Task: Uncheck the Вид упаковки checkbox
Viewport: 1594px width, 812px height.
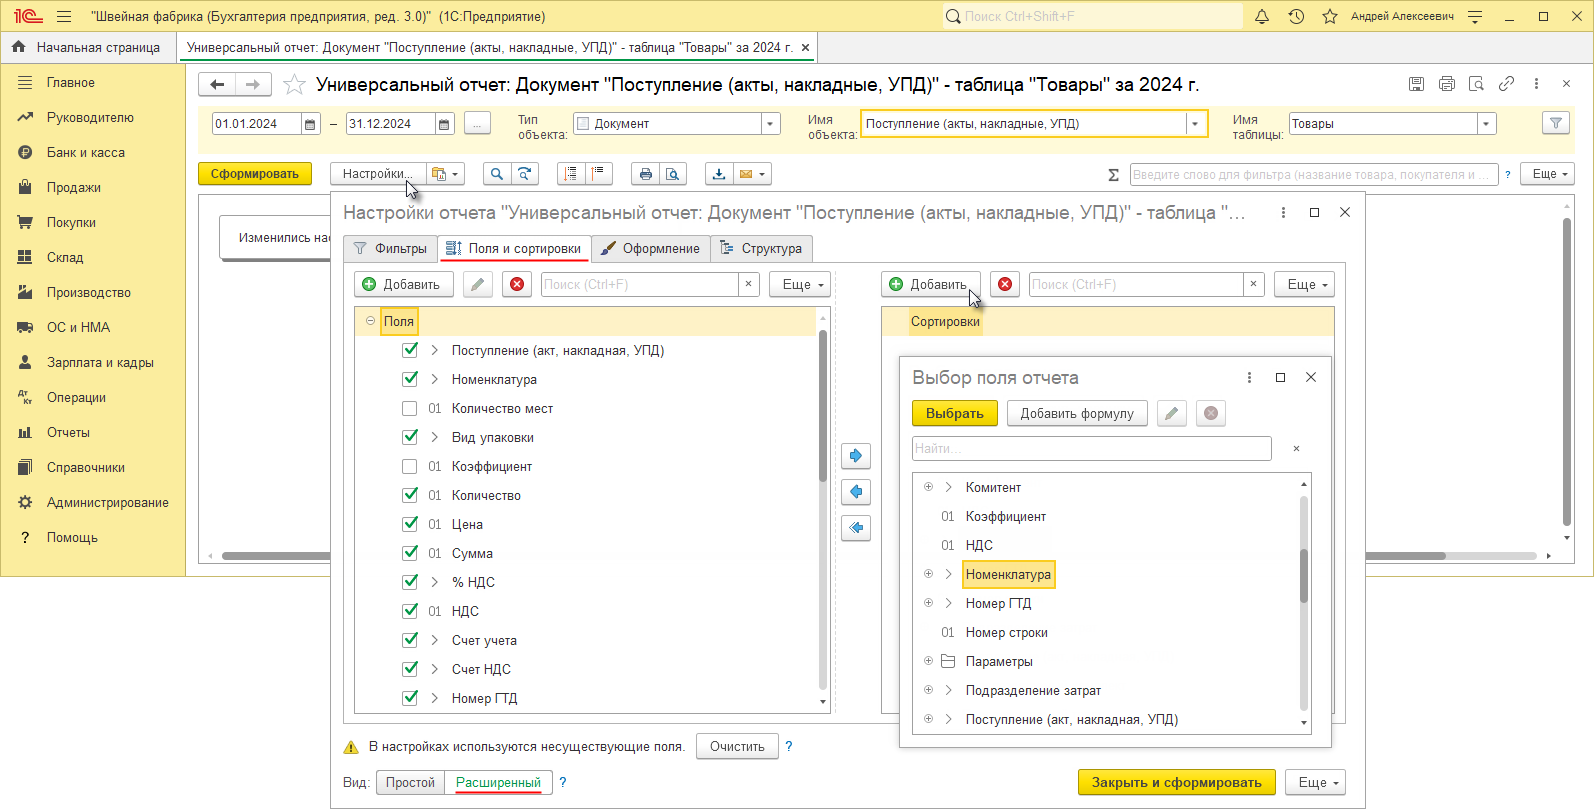Action: [410, 437]
